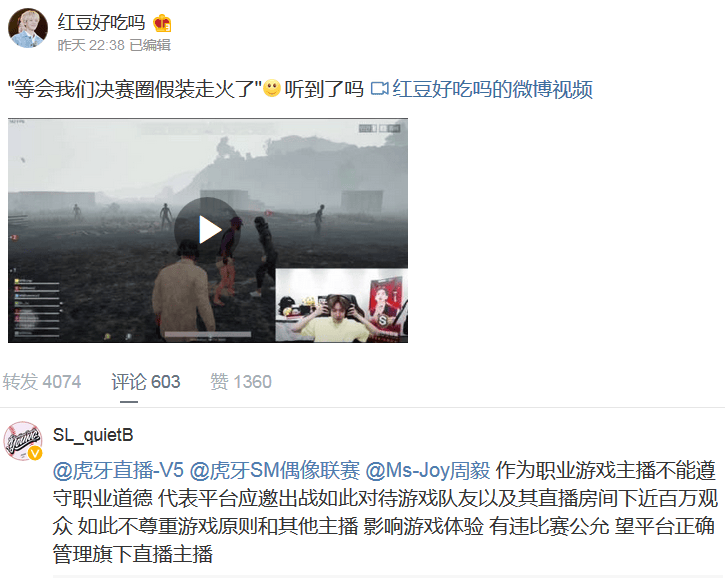The image size is (725, 578).
Task: Click the 赞 1360 like count
Action: [x=241, y=381]
